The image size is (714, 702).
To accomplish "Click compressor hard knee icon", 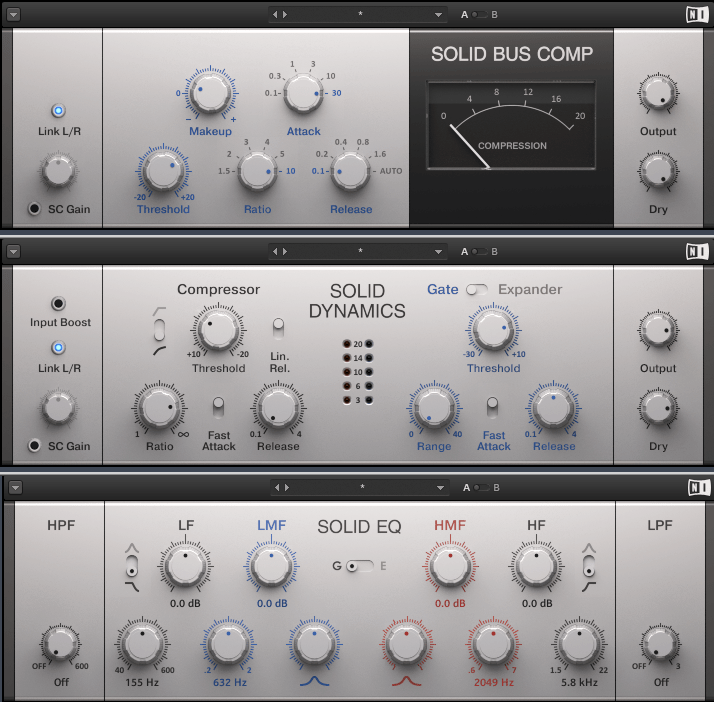I will pos(159,311).
